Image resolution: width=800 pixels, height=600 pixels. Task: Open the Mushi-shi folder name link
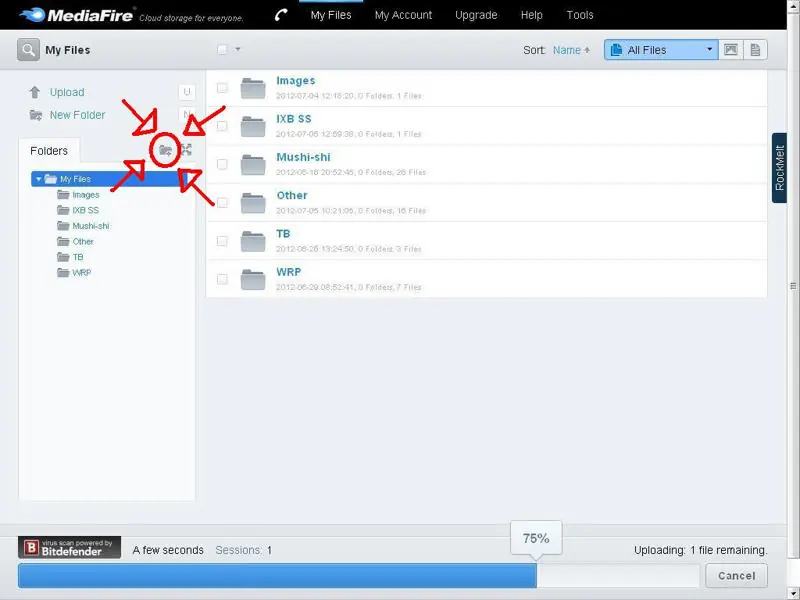[x=304, y=157]
